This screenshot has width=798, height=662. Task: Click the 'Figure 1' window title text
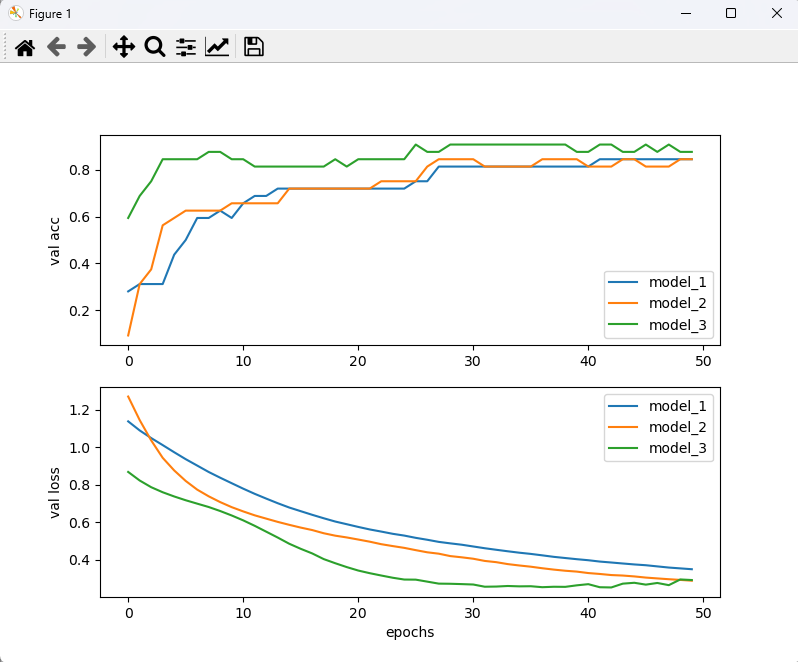tap(50, 14)
